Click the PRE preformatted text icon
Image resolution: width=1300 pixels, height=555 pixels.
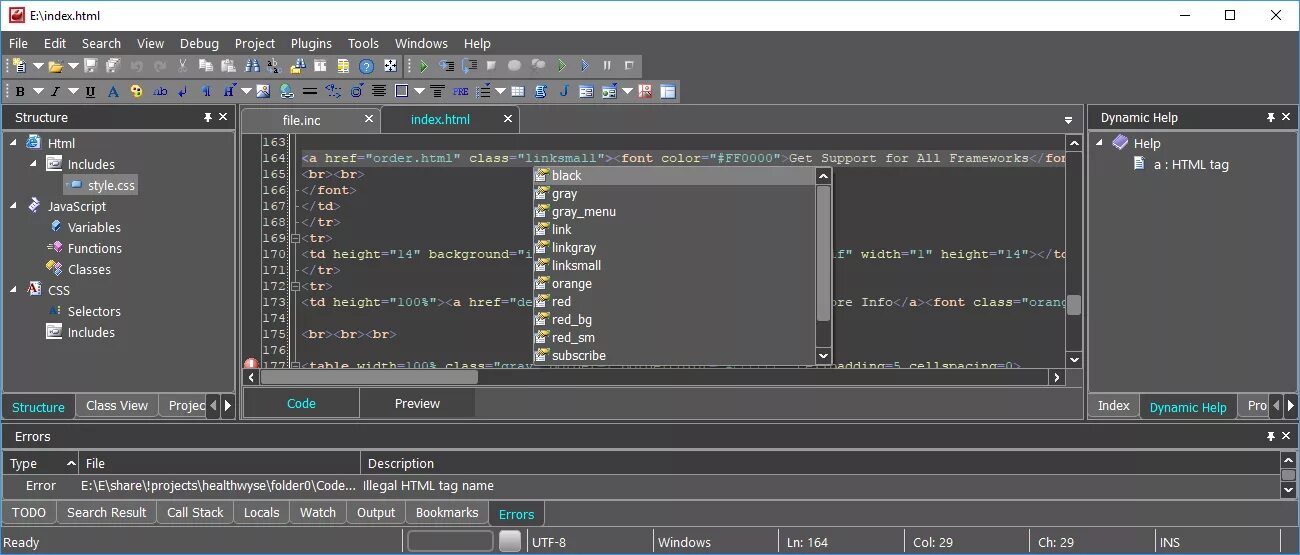(x=460, y=91)
